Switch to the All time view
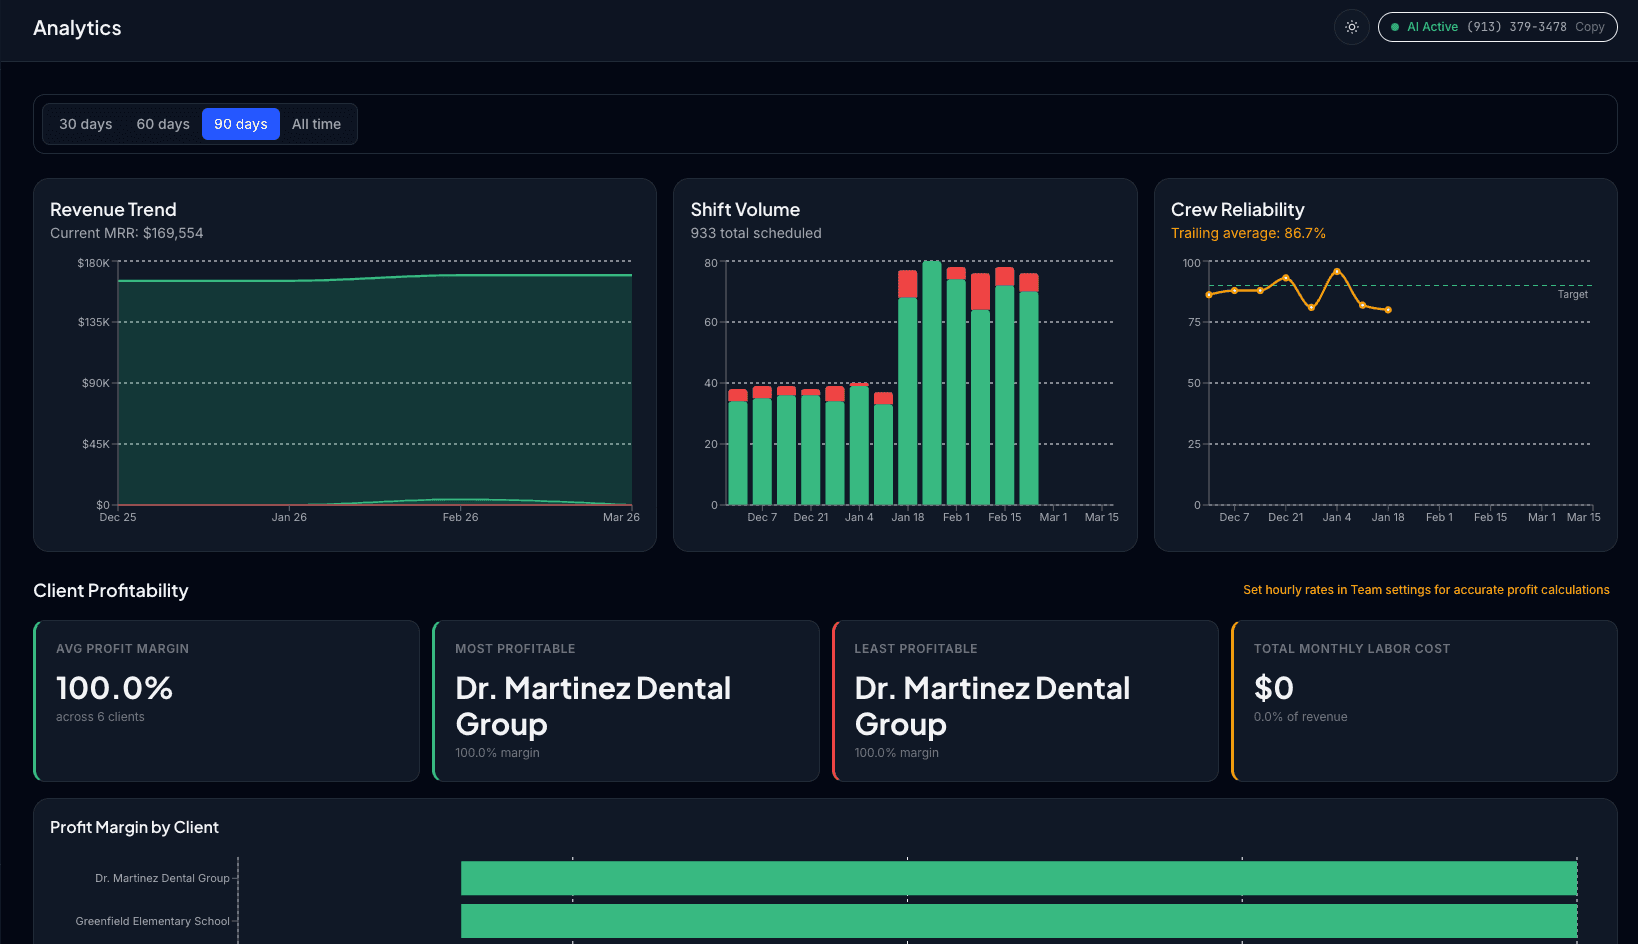The width and height of the screenshot is (1638, 944). click(x=317, y=124)
